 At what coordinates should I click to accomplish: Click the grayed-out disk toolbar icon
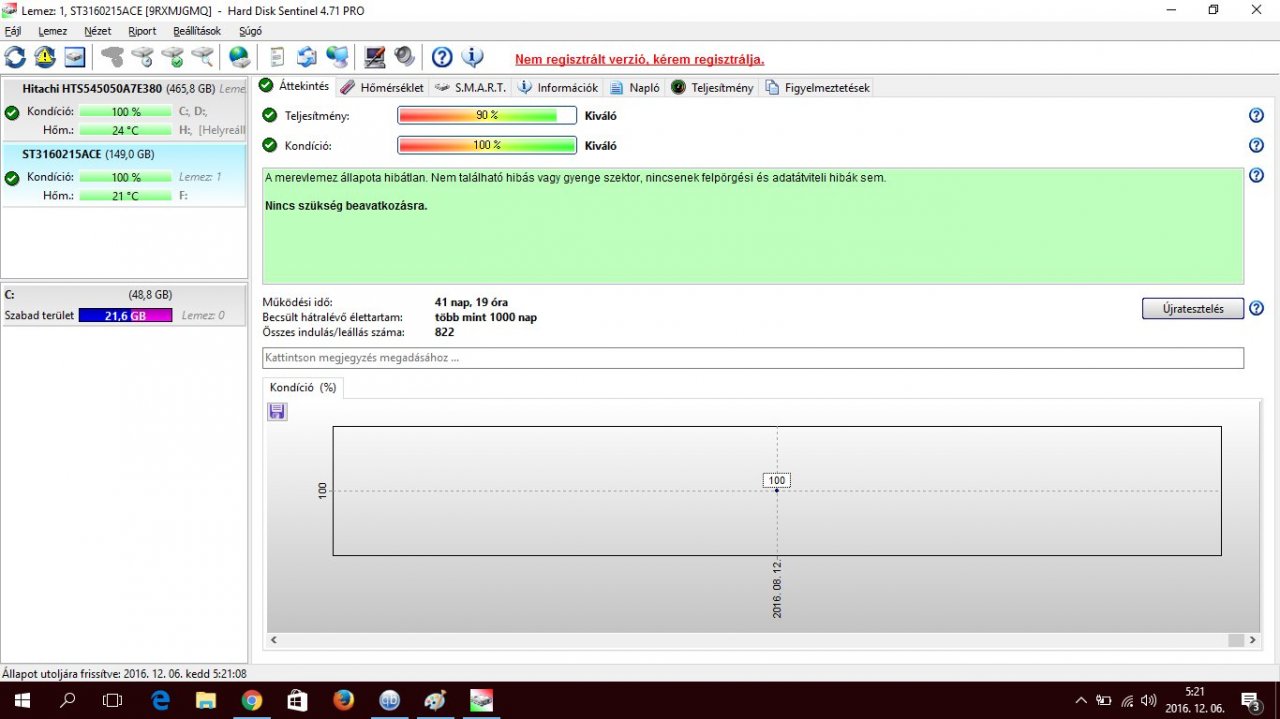pyautogui.click(x=113, y=57)
